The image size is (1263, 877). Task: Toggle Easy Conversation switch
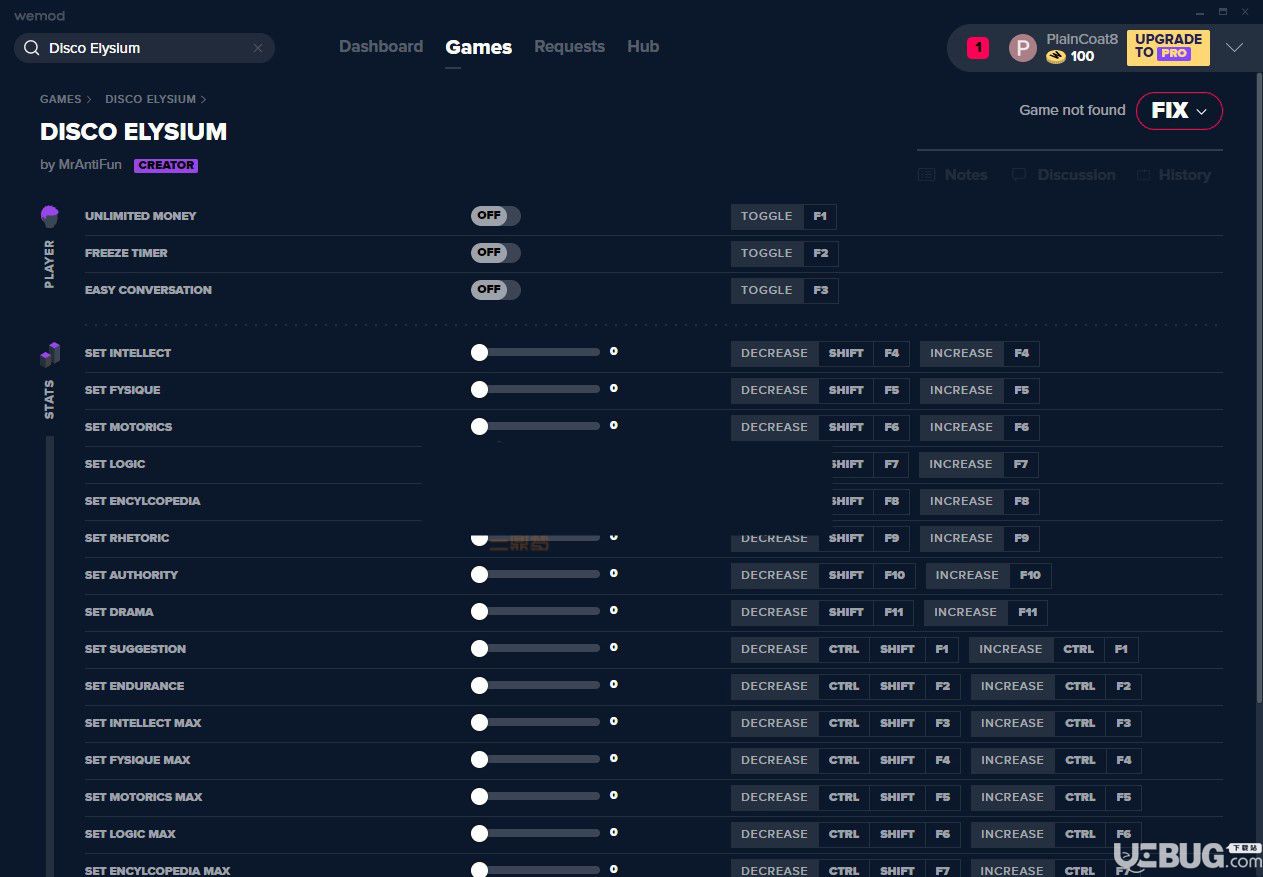pyautogui.click(x=496, y=290)
